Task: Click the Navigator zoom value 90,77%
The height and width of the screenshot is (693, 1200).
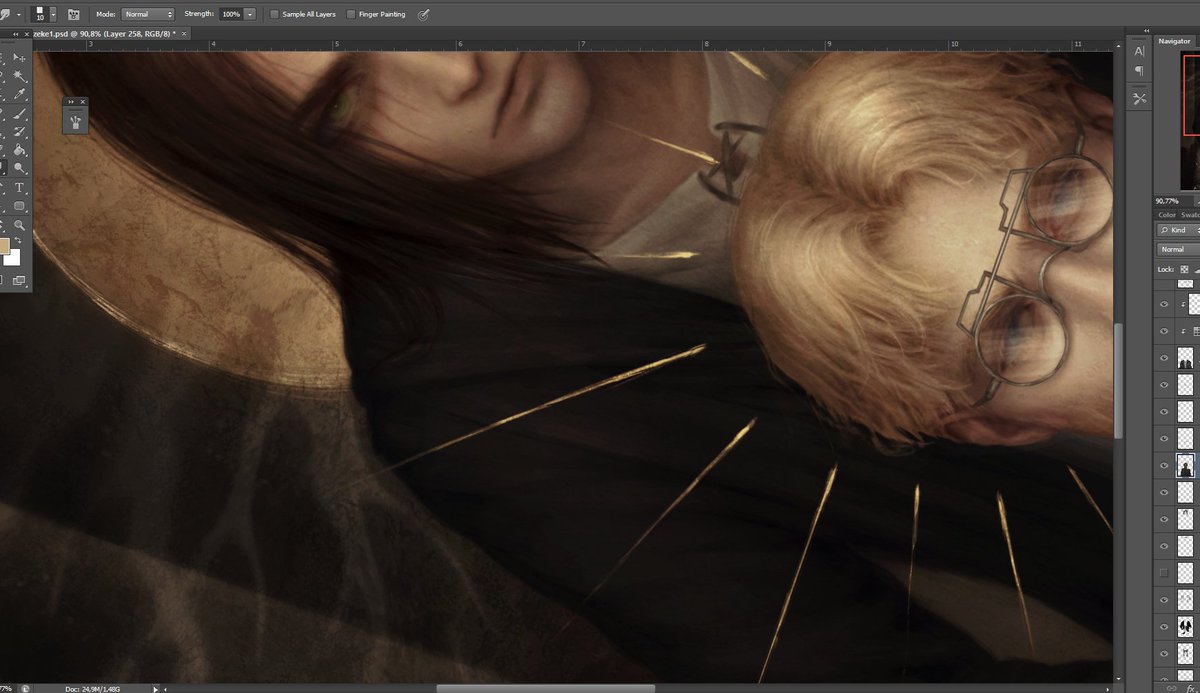Action: click(1166, 200)
